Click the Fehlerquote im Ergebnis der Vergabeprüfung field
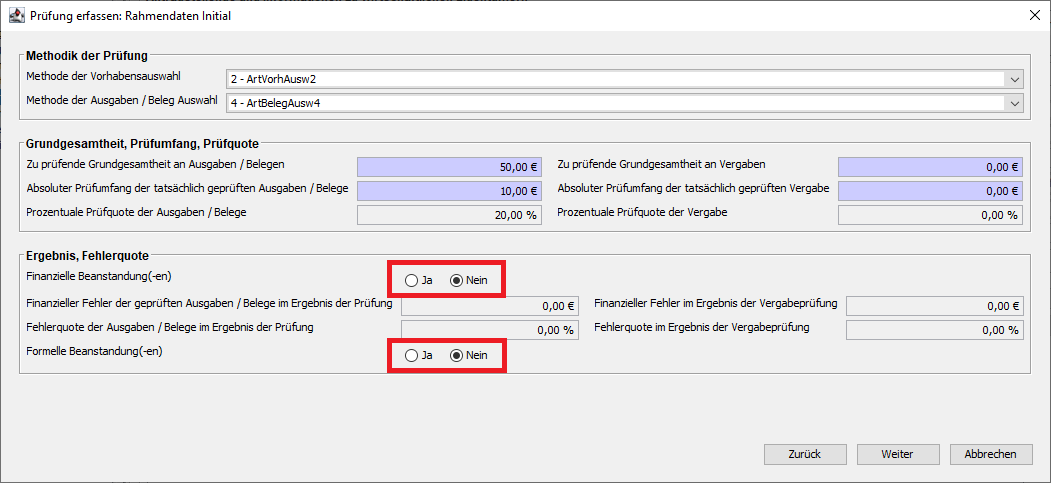The height and width of the screenshot is (483, 1051). [935, 330]
